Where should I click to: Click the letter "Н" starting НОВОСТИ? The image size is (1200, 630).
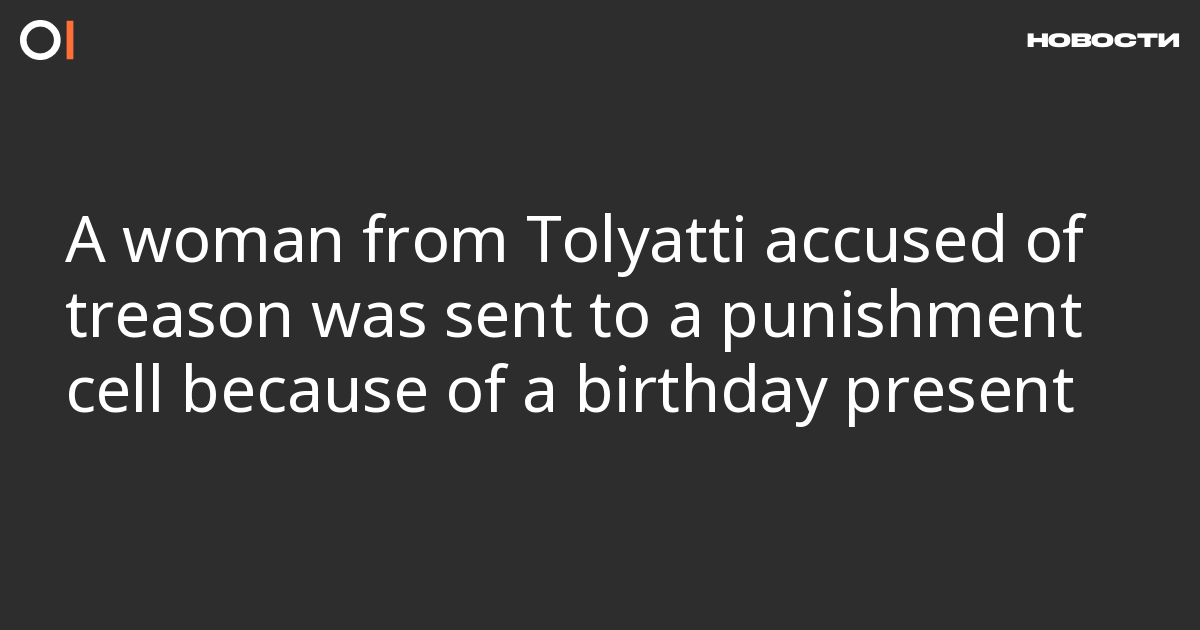[1036, 41]
